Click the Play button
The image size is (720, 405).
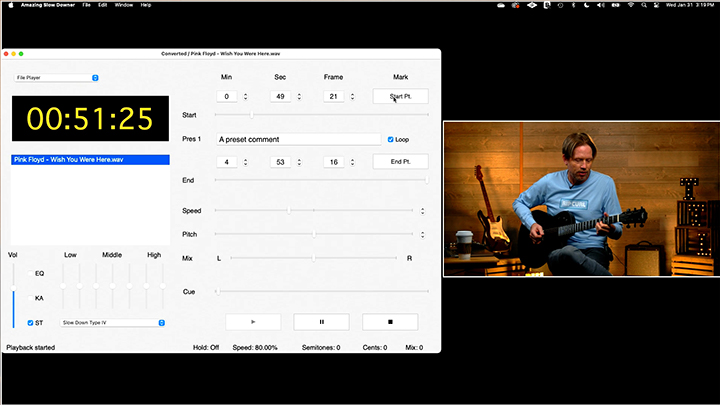point(253,322)
